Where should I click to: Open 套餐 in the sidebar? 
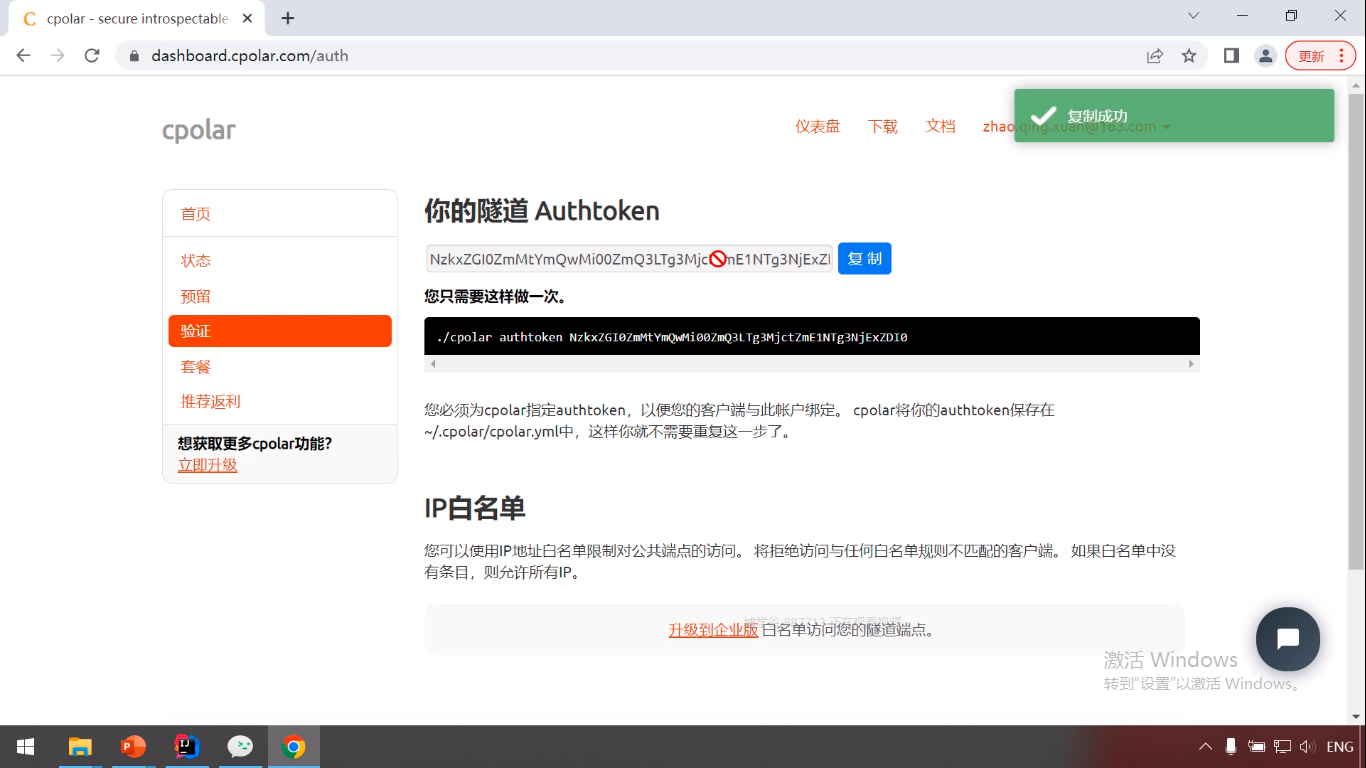pos(196,367)
